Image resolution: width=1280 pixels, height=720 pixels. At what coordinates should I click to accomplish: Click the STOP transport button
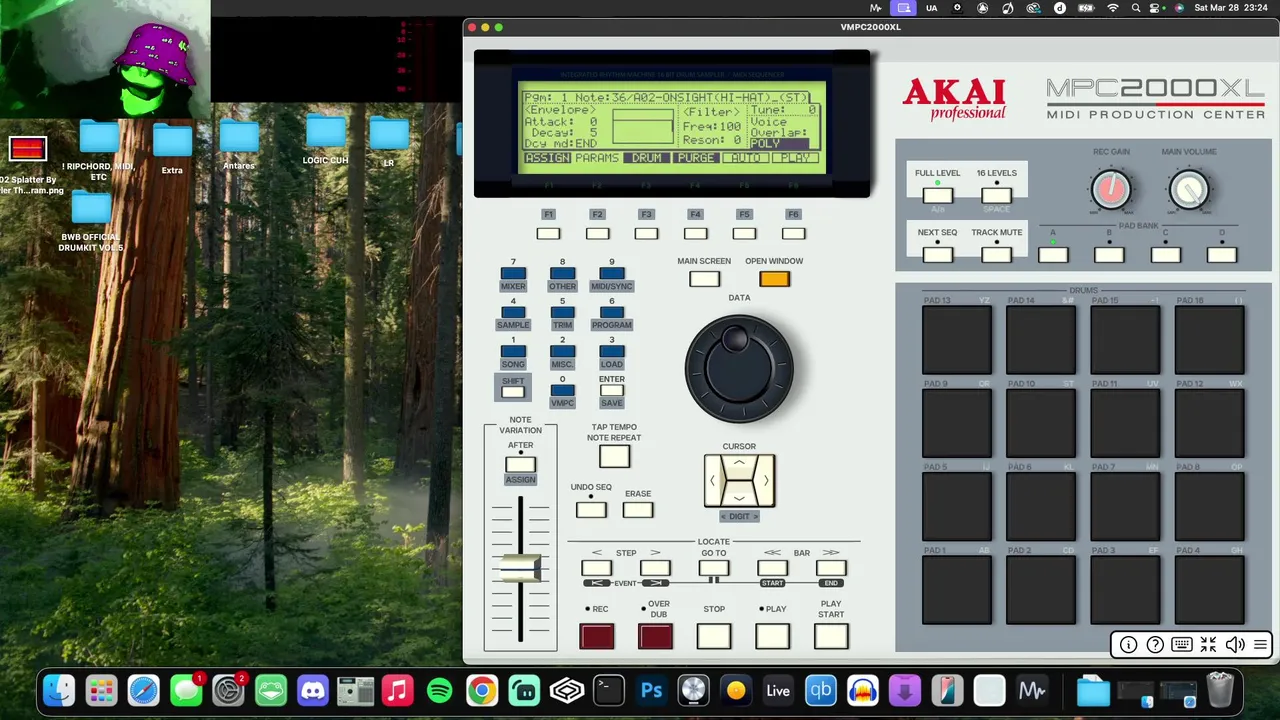(714, 636)
